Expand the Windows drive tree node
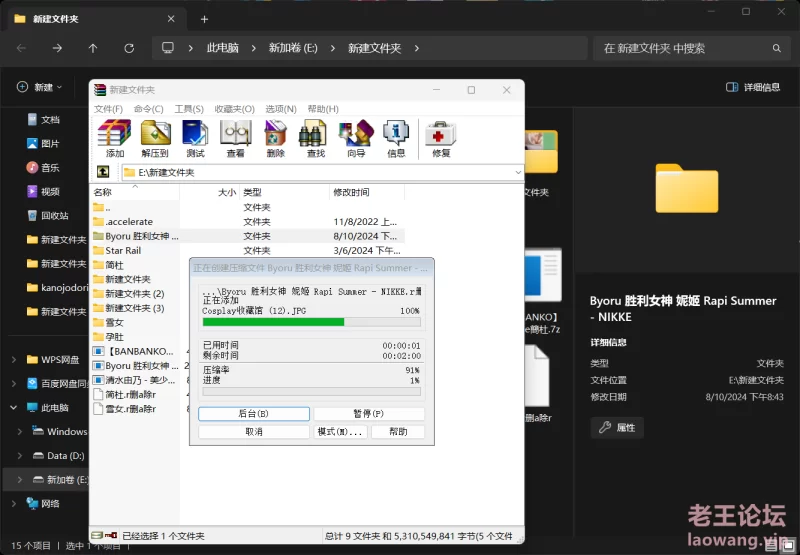Image resolution: width=800 pixels, height=555 pixels. point(20,432)
